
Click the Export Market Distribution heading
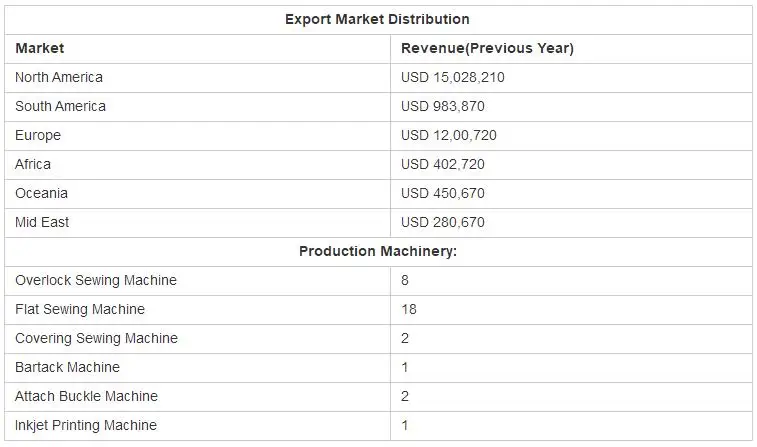coord(377,19)
